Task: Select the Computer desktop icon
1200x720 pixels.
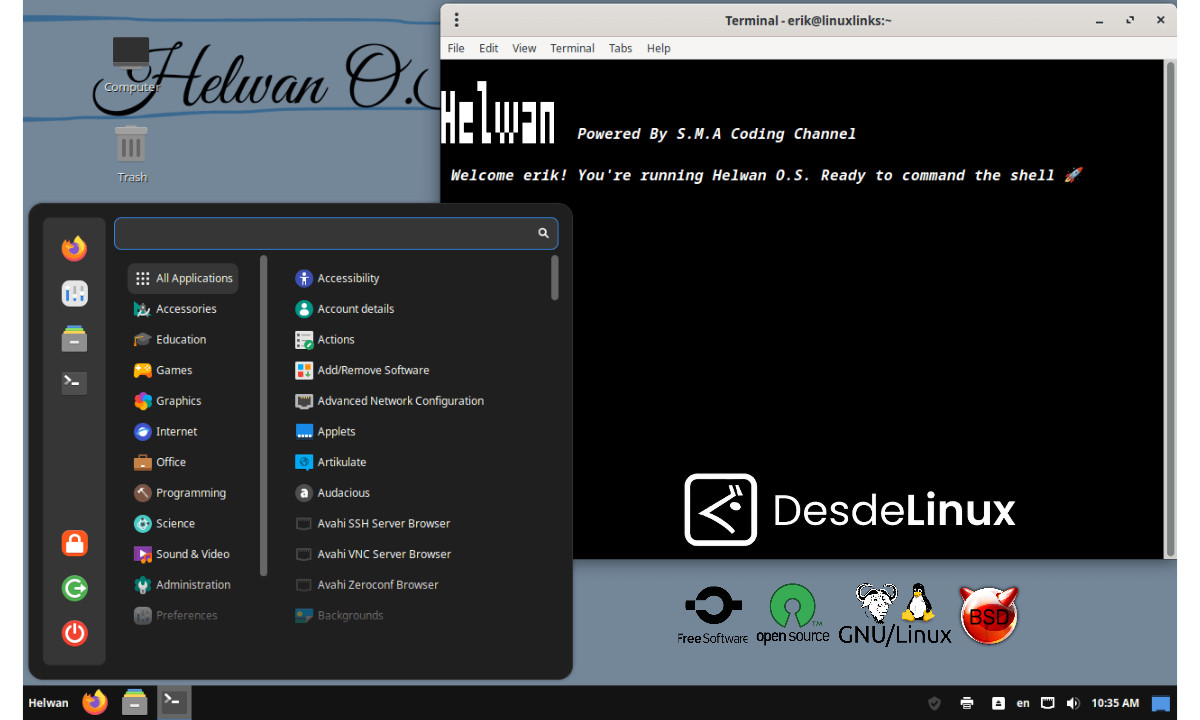Action: pyautogui.click(x=131, y=66)
